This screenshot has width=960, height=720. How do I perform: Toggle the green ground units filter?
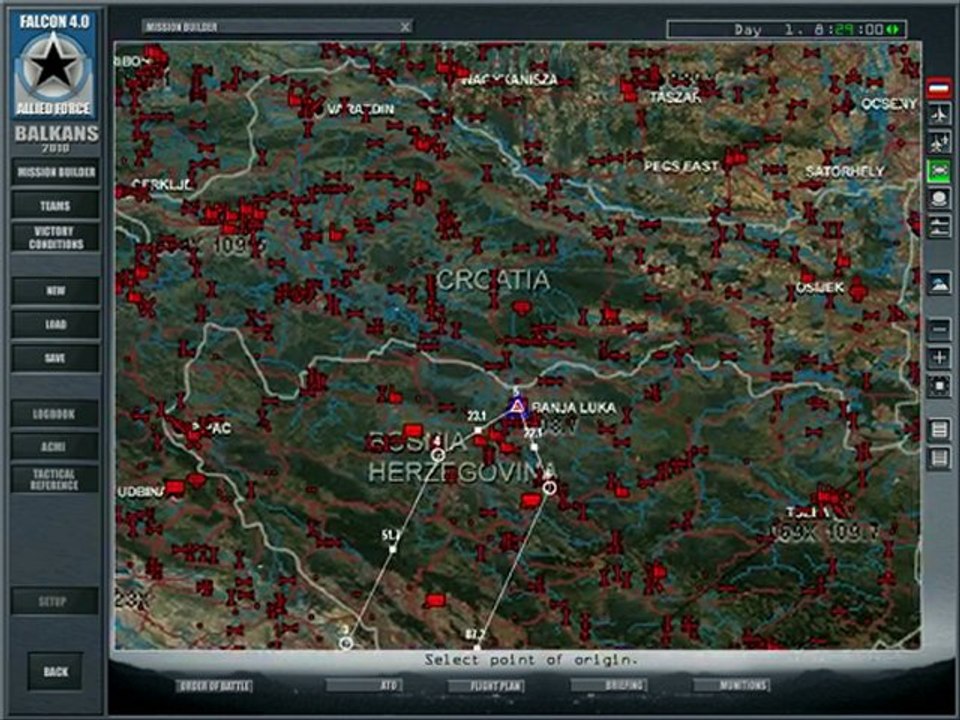coord(939,170)
